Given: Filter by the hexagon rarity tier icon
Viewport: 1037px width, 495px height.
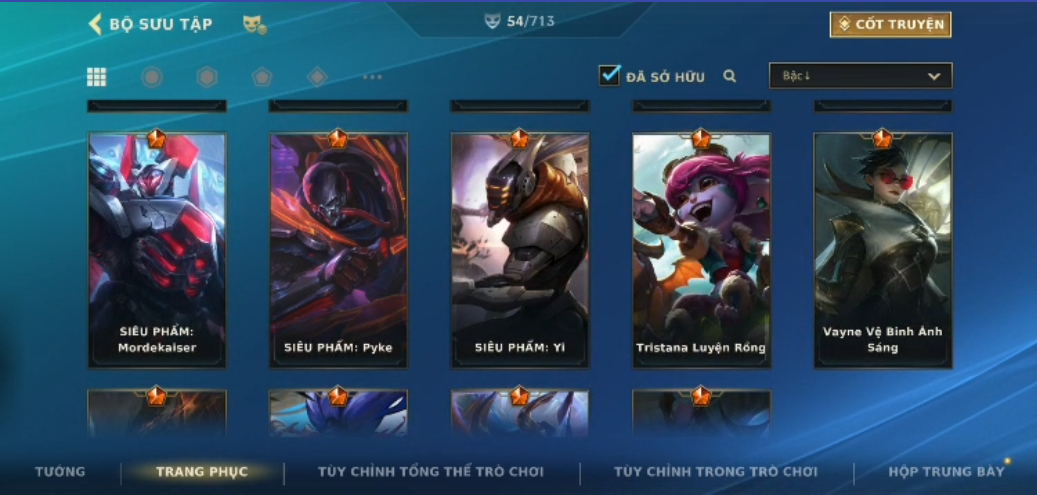Looking at the screenshot, I should click(x=207, y=77).
